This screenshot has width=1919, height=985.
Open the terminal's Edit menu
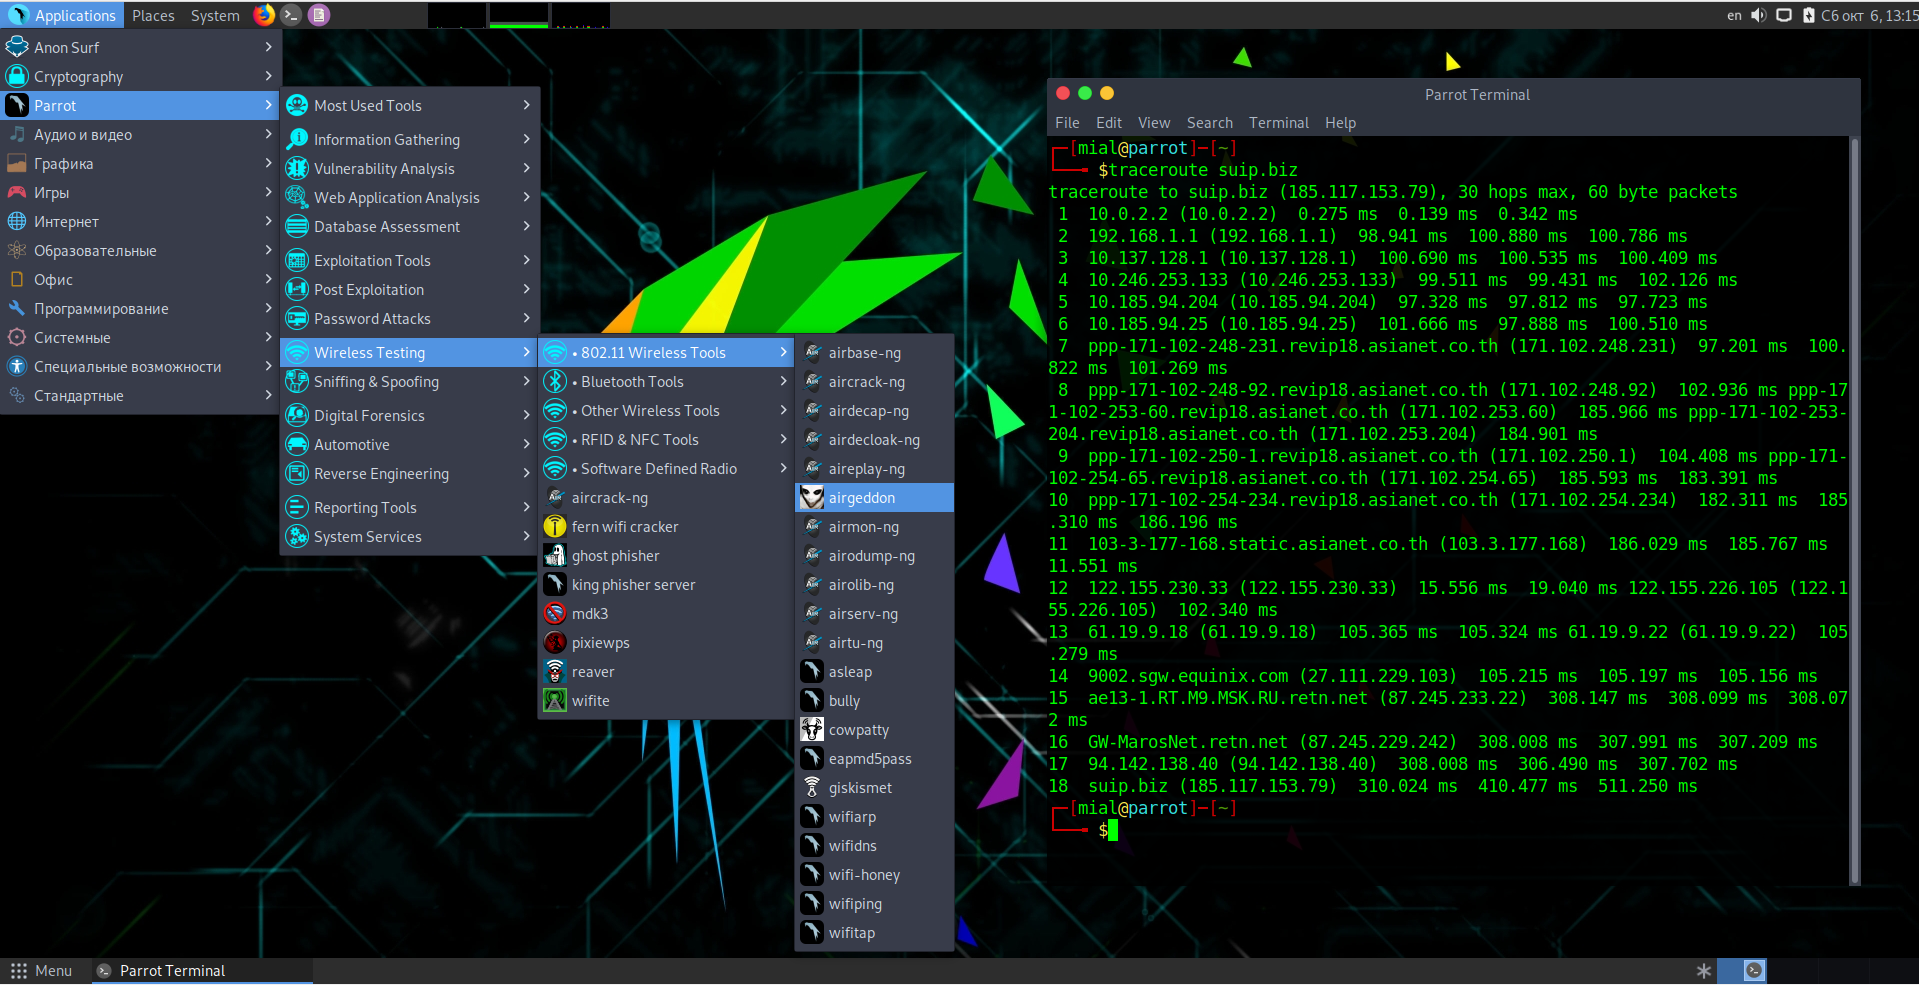point(1108,123)
